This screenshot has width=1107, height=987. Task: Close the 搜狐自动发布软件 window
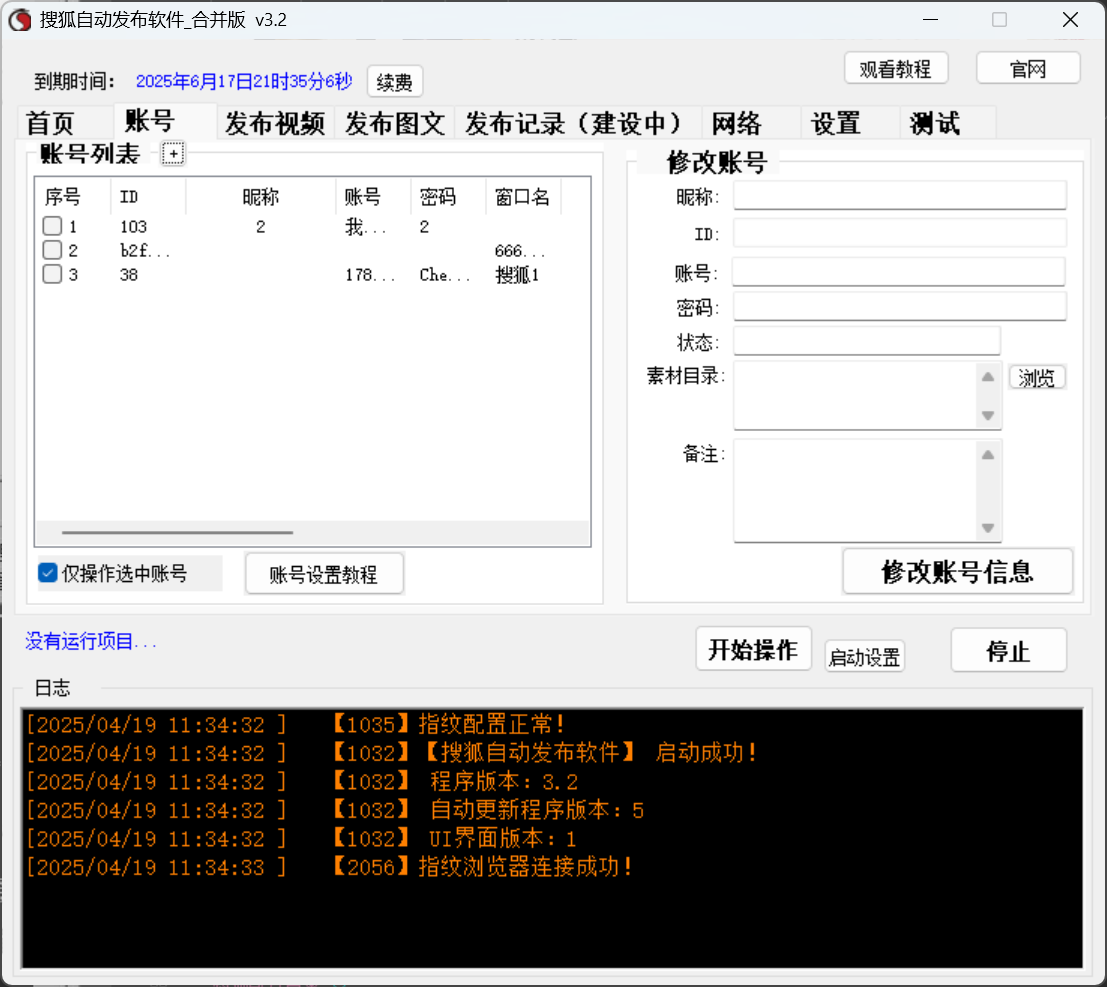1070,20
